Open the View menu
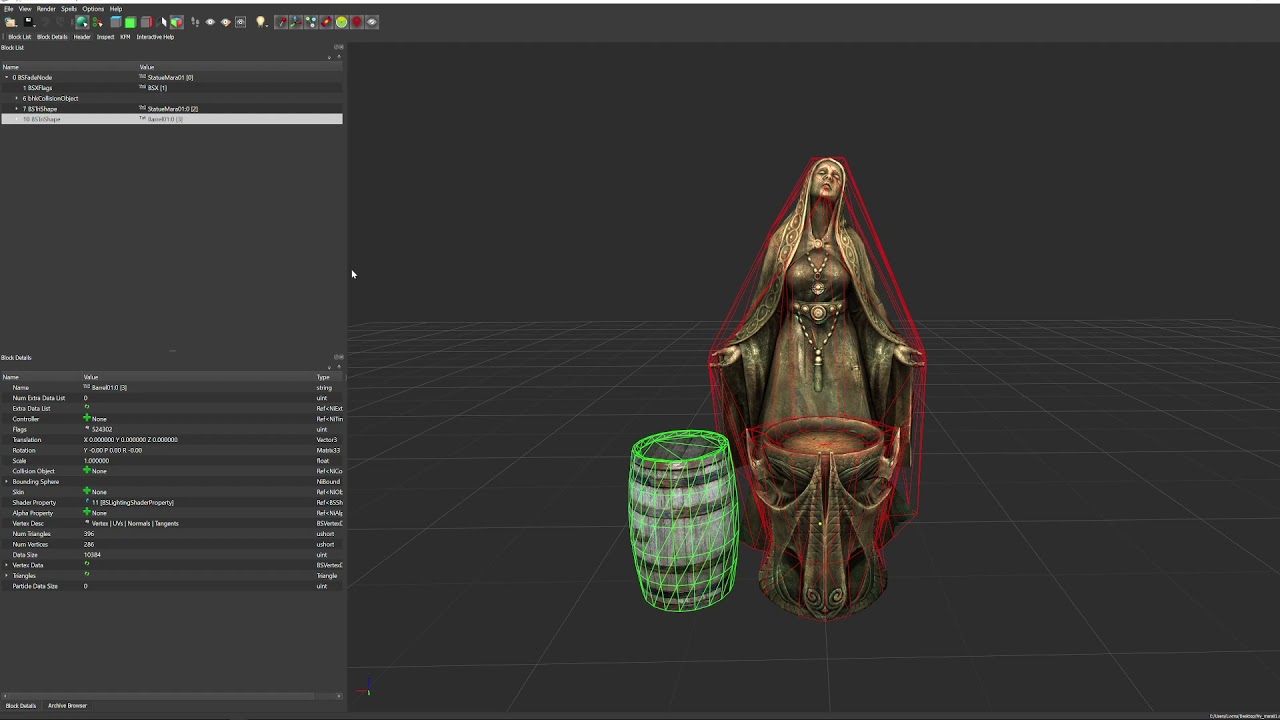Image resolution: width=1280 pixels, height=720 pixels. coord(25,9)
